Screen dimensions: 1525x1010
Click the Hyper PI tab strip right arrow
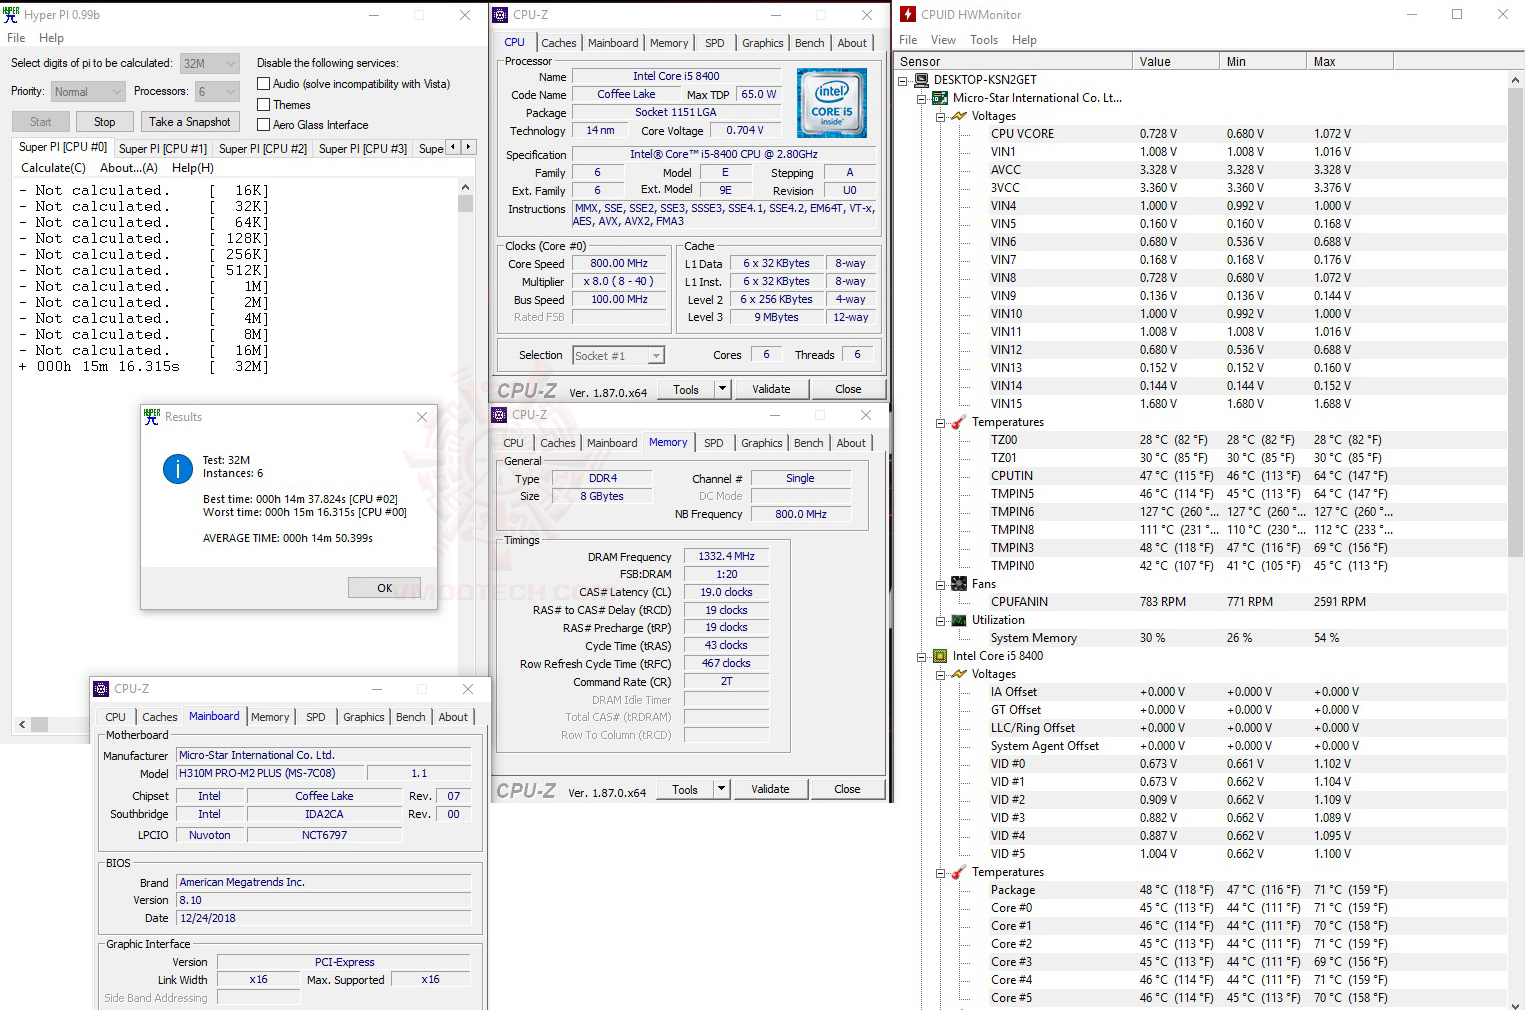pos(468,147)
